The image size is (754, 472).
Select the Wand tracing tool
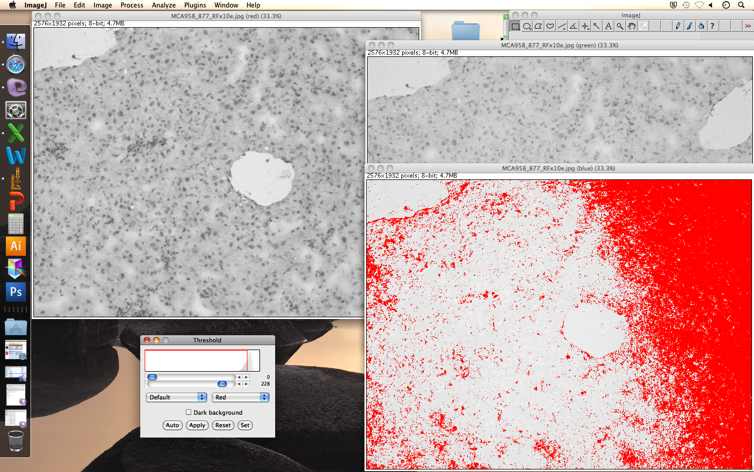click(596, 26)
